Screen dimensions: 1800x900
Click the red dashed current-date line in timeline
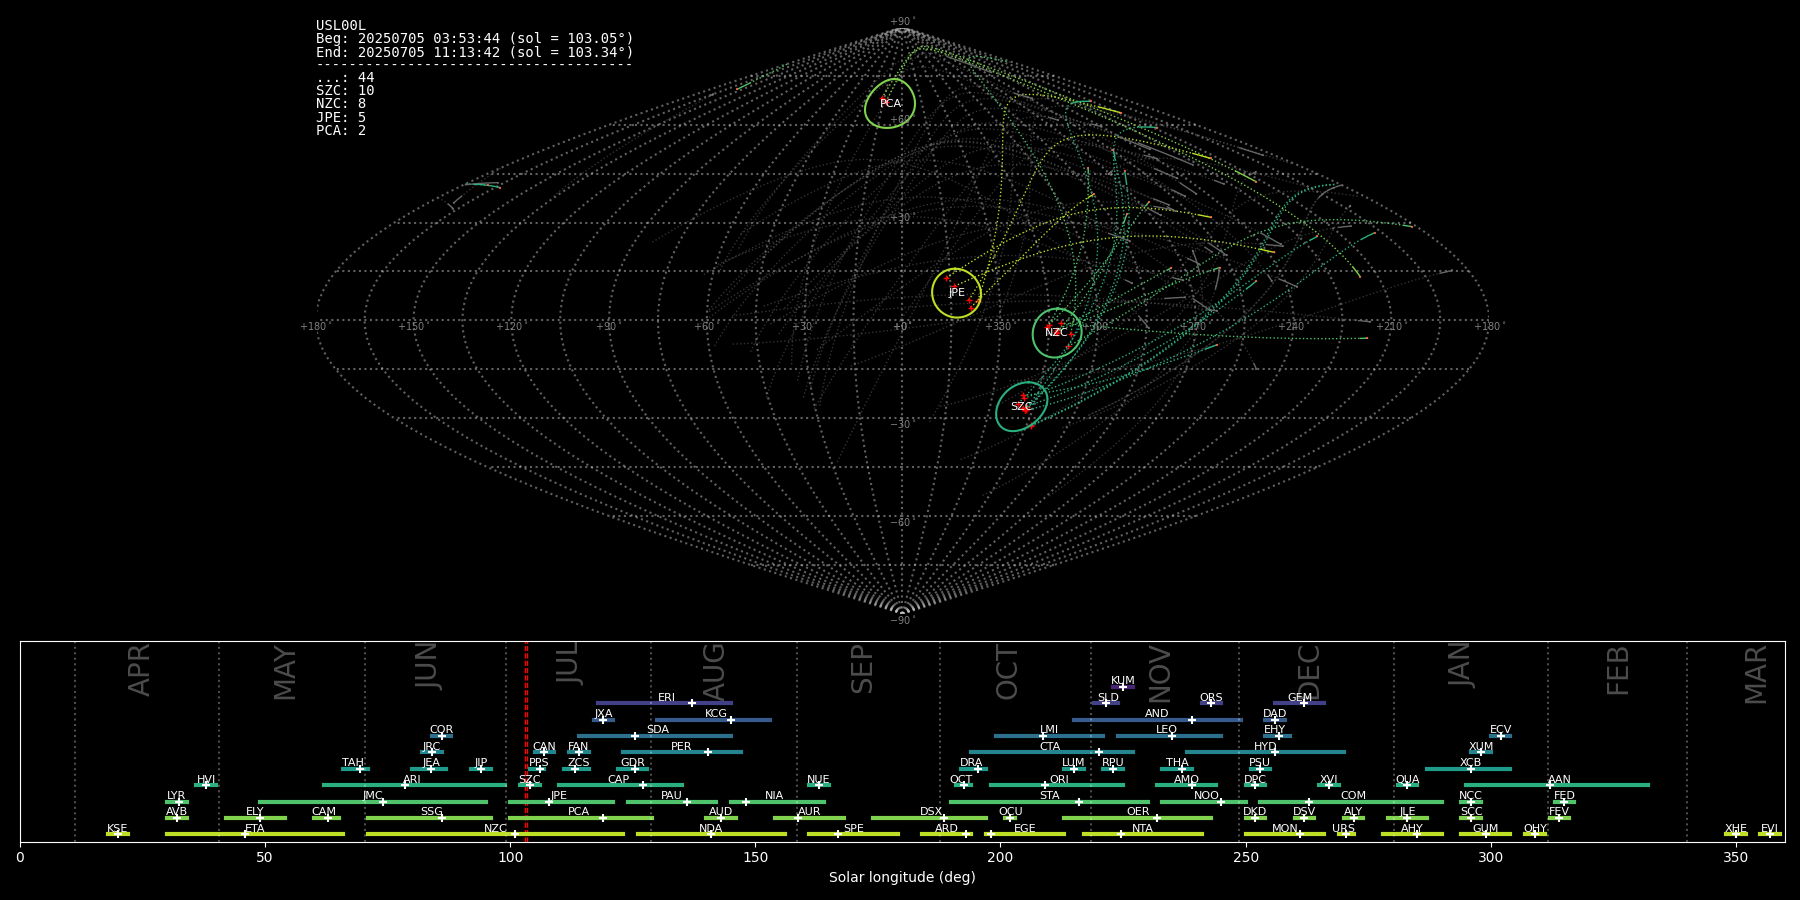click(526, 741)
